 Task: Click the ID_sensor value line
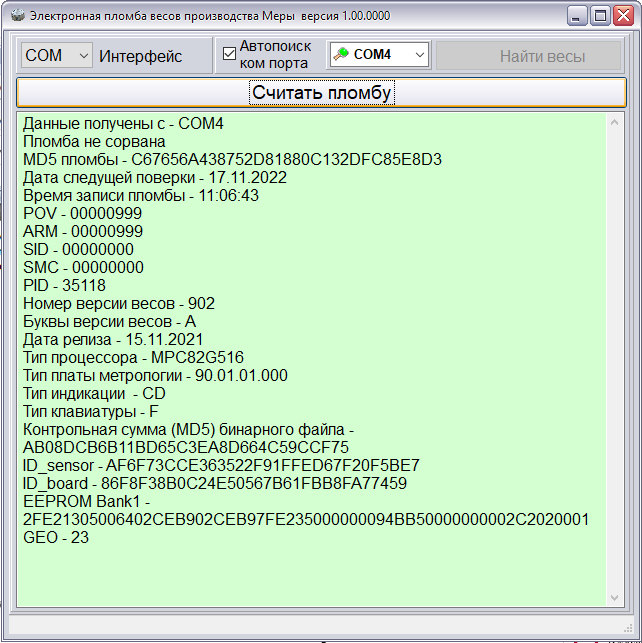pyautogui.click(x=221, y=466)
